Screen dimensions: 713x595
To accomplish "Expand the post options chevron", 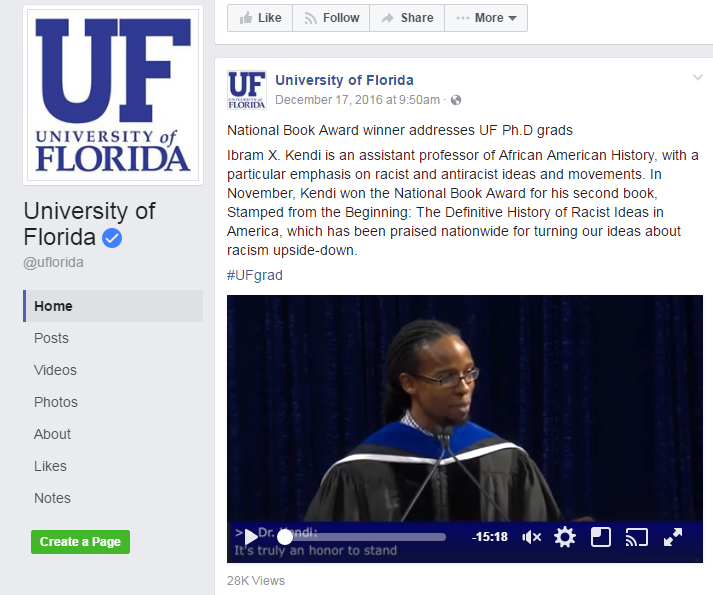I will 698,77.
